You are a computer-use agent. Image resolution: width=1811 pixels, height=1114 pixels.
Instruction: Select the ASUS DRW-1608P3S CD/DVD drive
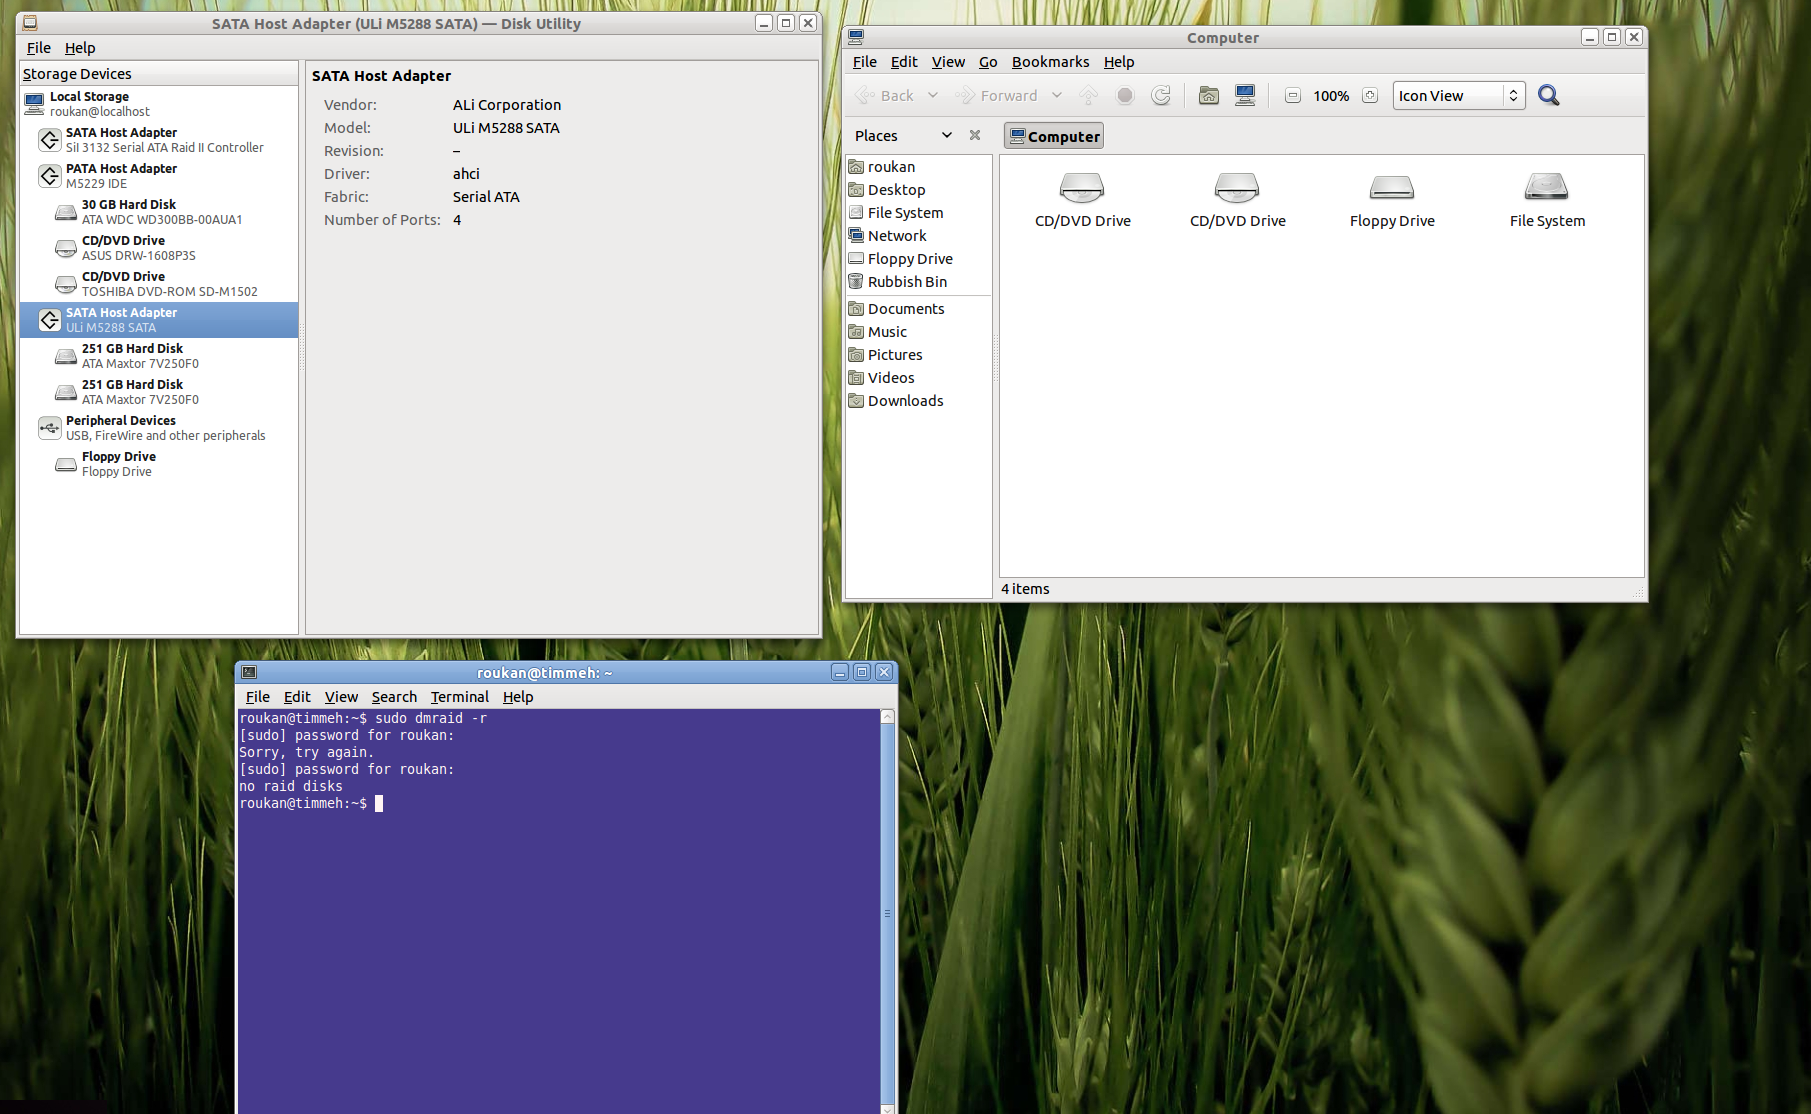159,248
